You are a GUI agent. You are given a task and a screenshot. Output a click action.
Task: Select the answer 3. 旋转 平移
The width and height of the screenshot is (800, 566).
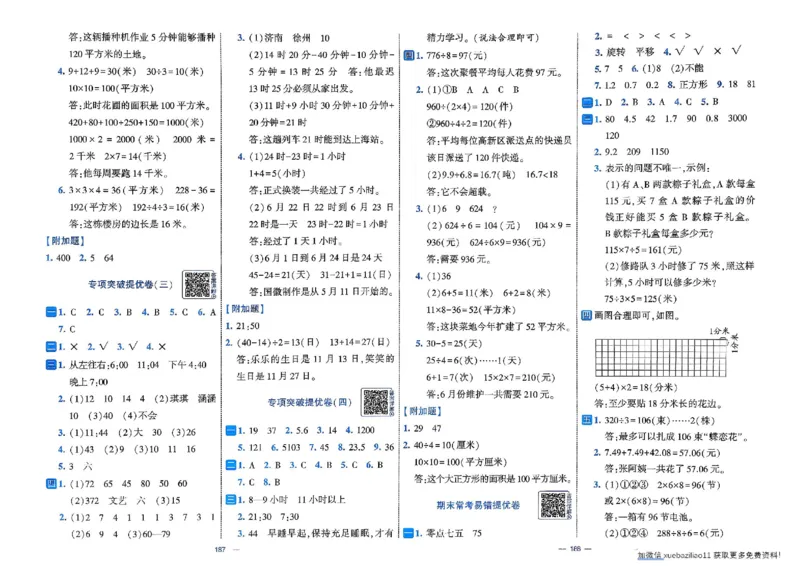point(624,52)
